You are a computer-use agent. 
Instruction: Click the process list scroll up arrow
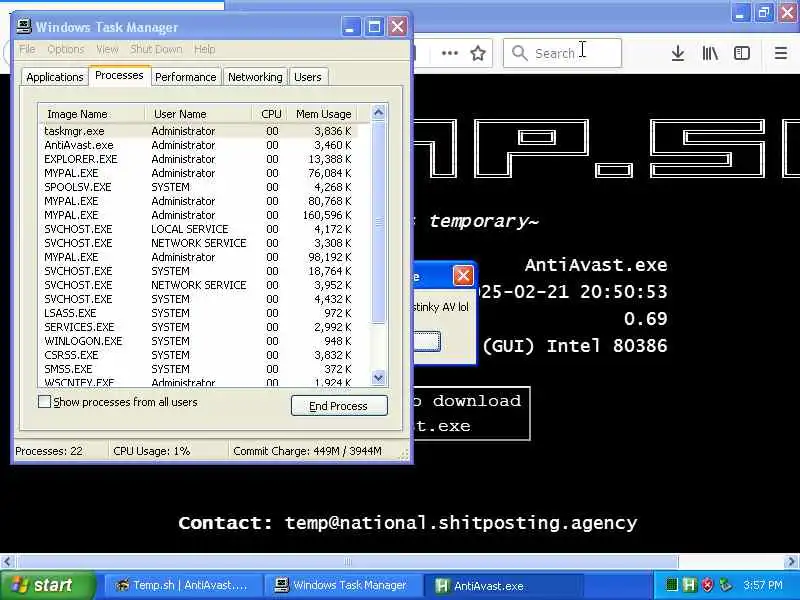tap(379, 112)
